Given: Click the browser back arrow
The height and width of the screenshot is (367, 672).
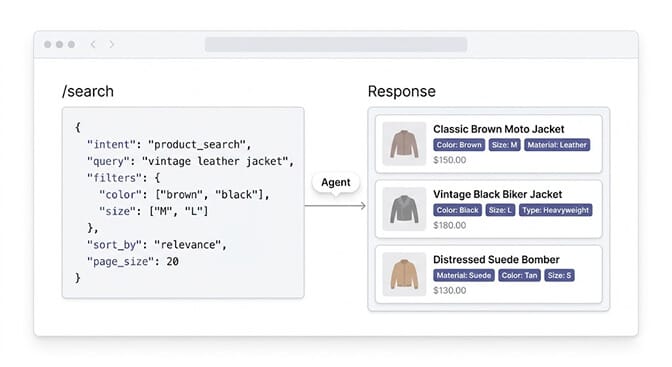Looking at the screenshot, I should (93, 44).
